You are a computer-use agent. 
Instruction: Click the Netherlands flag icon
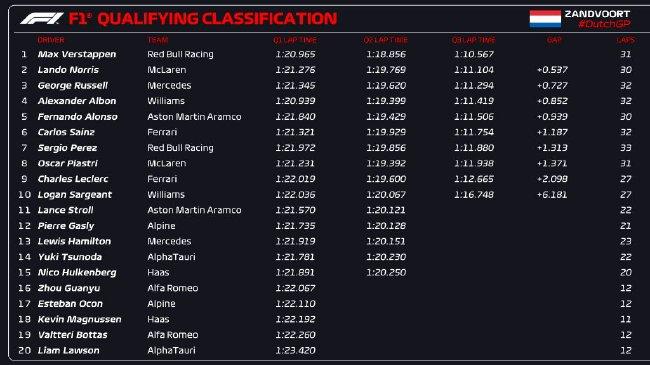(545, 19)
